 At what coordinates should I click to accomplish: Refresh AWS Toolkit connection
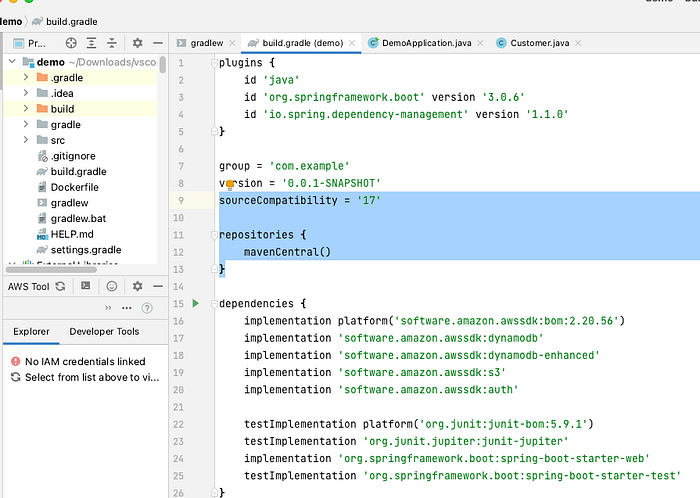coord(60,286)
